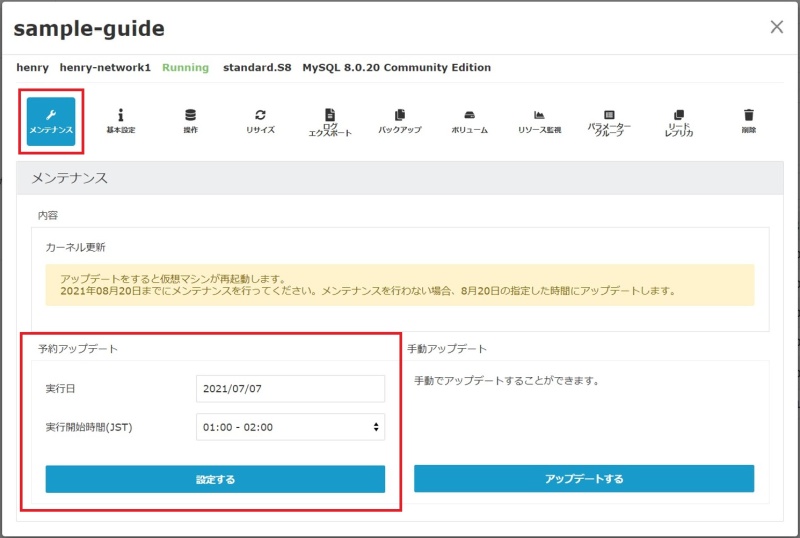Open 基本設定 info icon
The width and height of the screenshot is (800, 538).
click(x=121, y=121)
